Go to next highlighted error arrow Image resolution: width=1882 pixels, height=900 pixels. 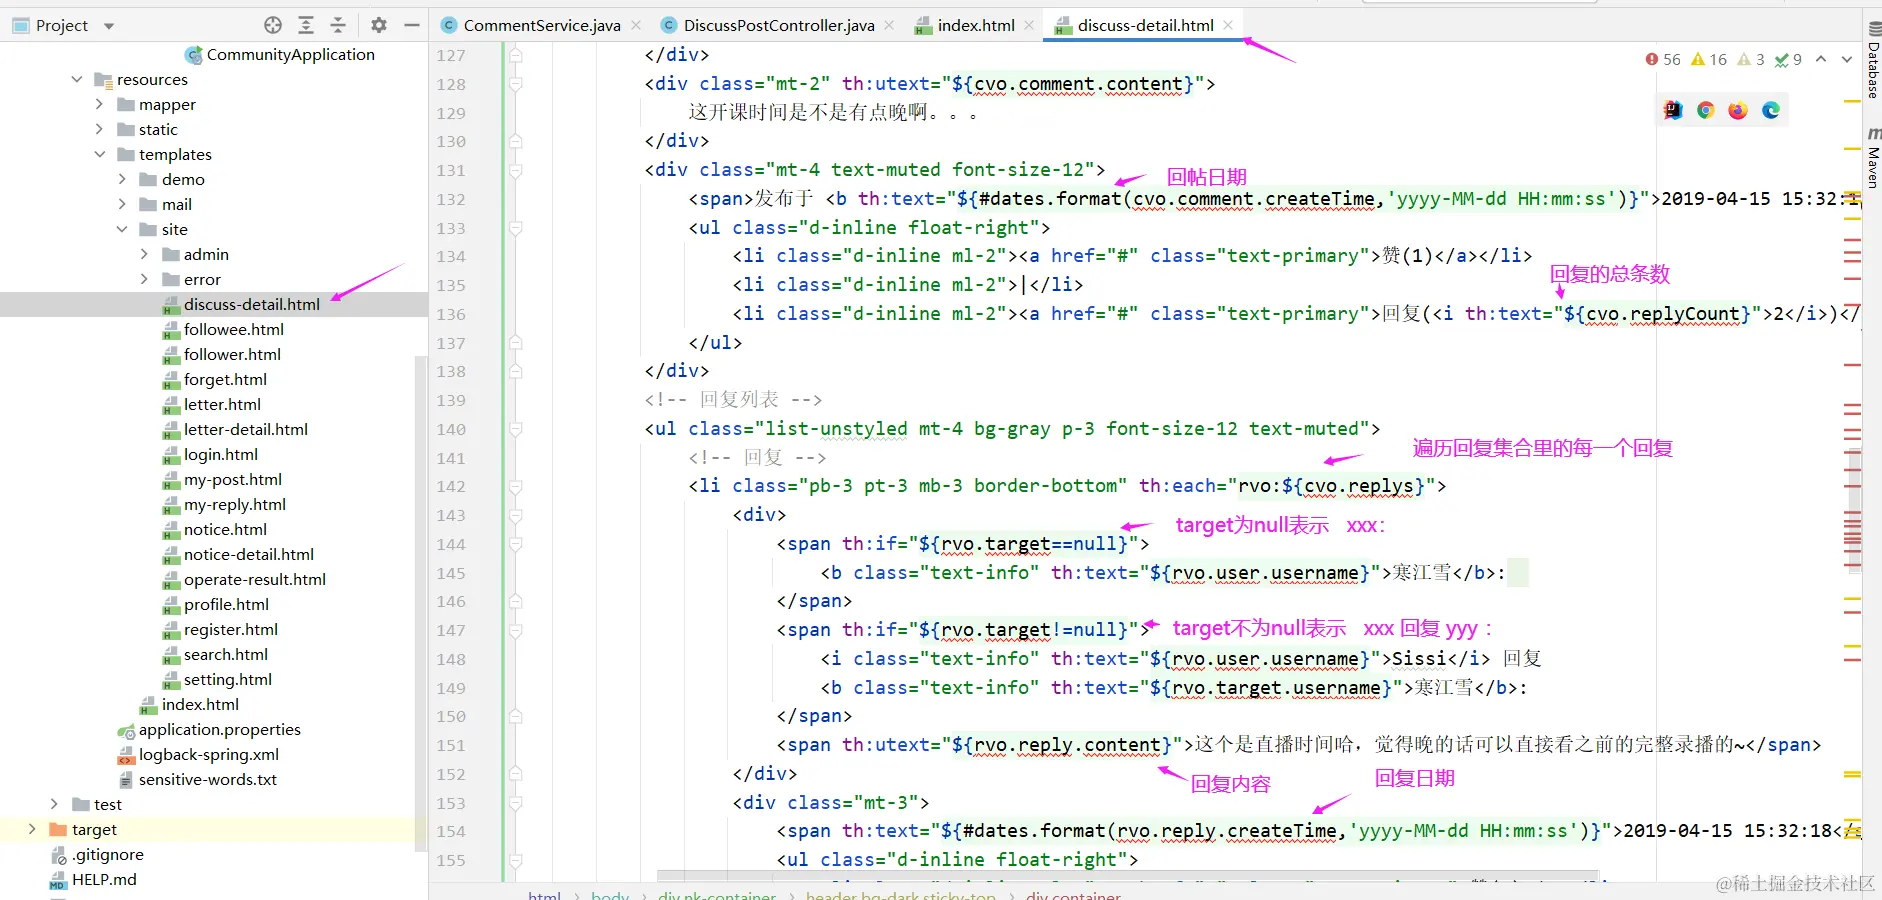[1847, 59]
